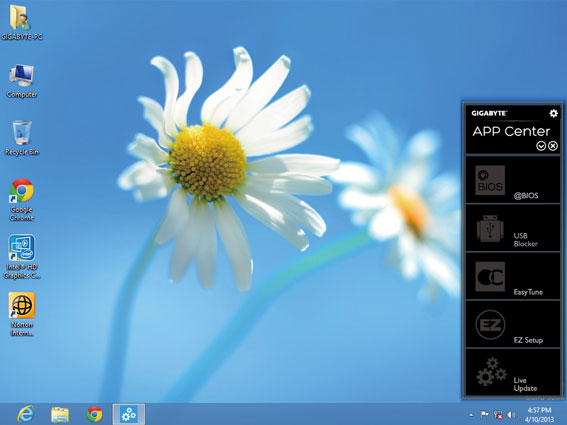This screenshot has width=567, height=425.
Task: Click the GIGABYTE logo in APP Center
Action: [x=489, y=113]
